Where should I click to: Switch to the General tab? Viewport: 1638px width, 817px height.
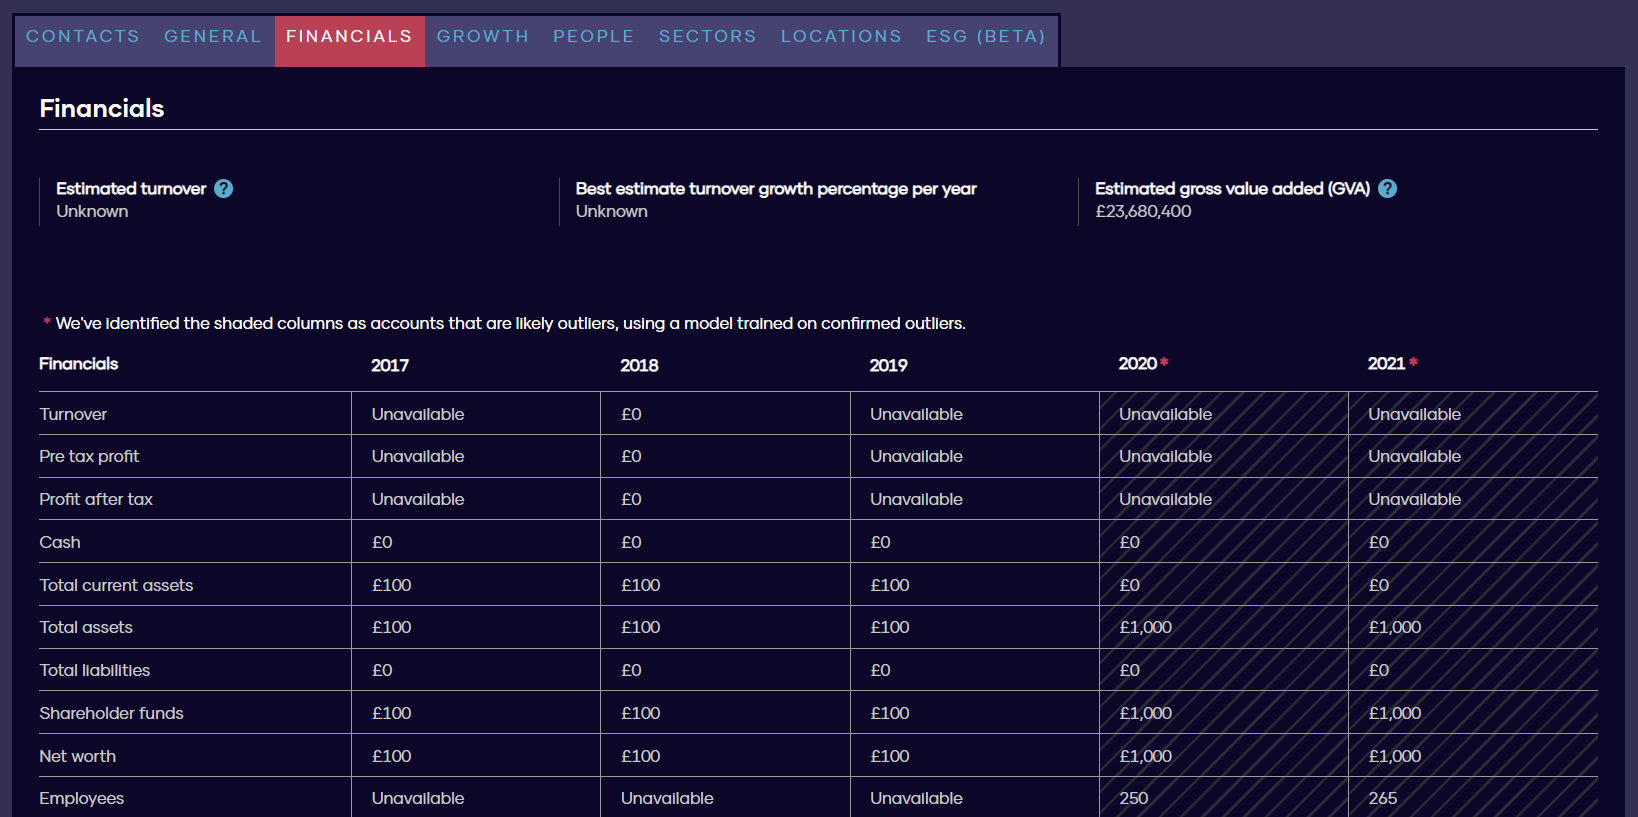click(213, 37)
